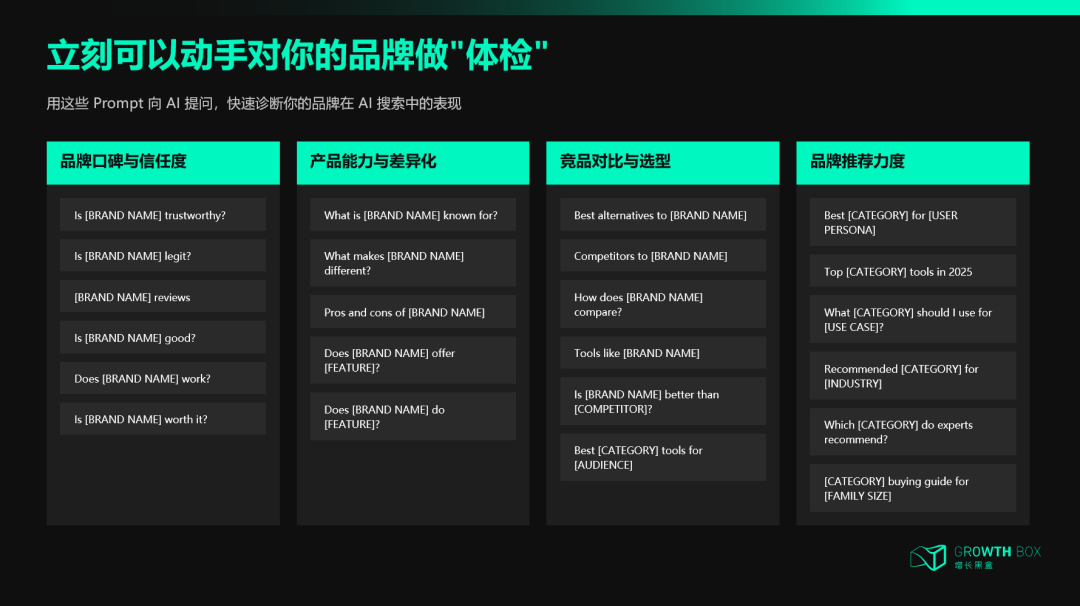Open the "[BRAND NAME] reviews" prompt

[162, 296]
